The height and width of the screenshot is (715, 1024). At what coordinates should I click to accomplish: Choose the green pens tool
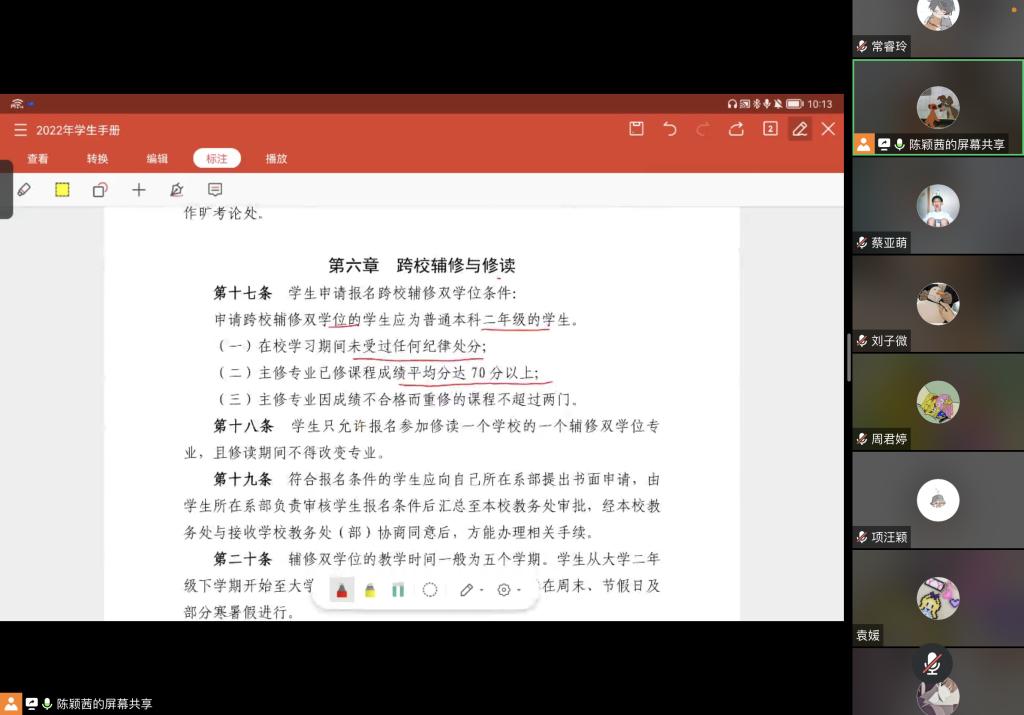point(398,590)
